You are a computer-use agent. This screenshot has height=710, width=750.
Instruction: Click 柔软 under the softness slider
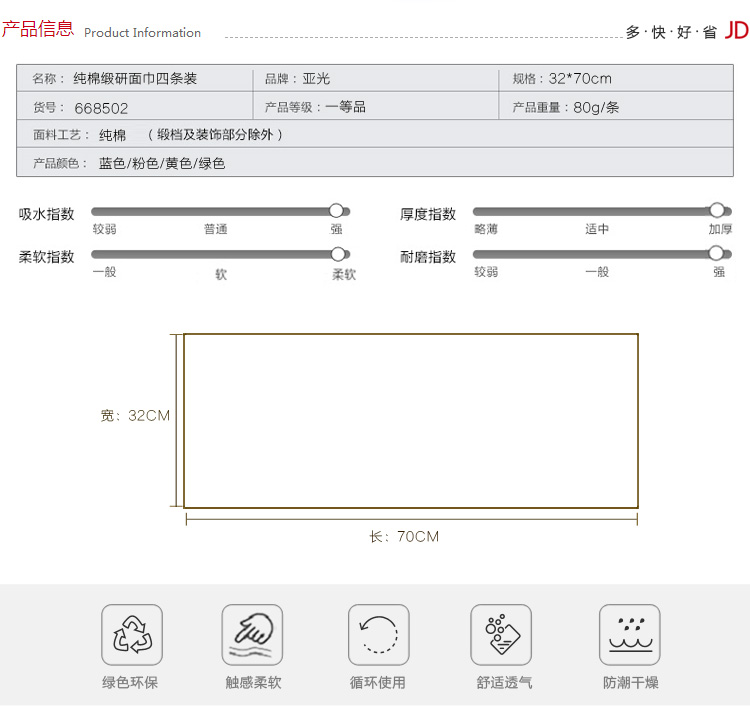344,274
